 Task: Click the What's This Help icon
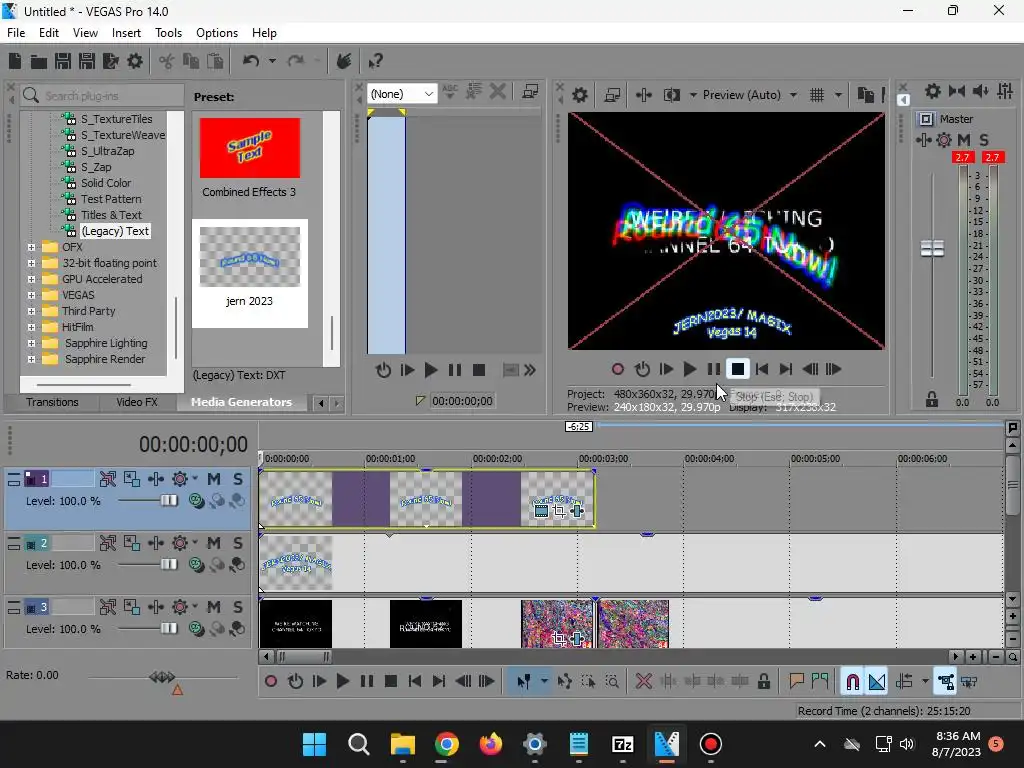click(375, 61)
